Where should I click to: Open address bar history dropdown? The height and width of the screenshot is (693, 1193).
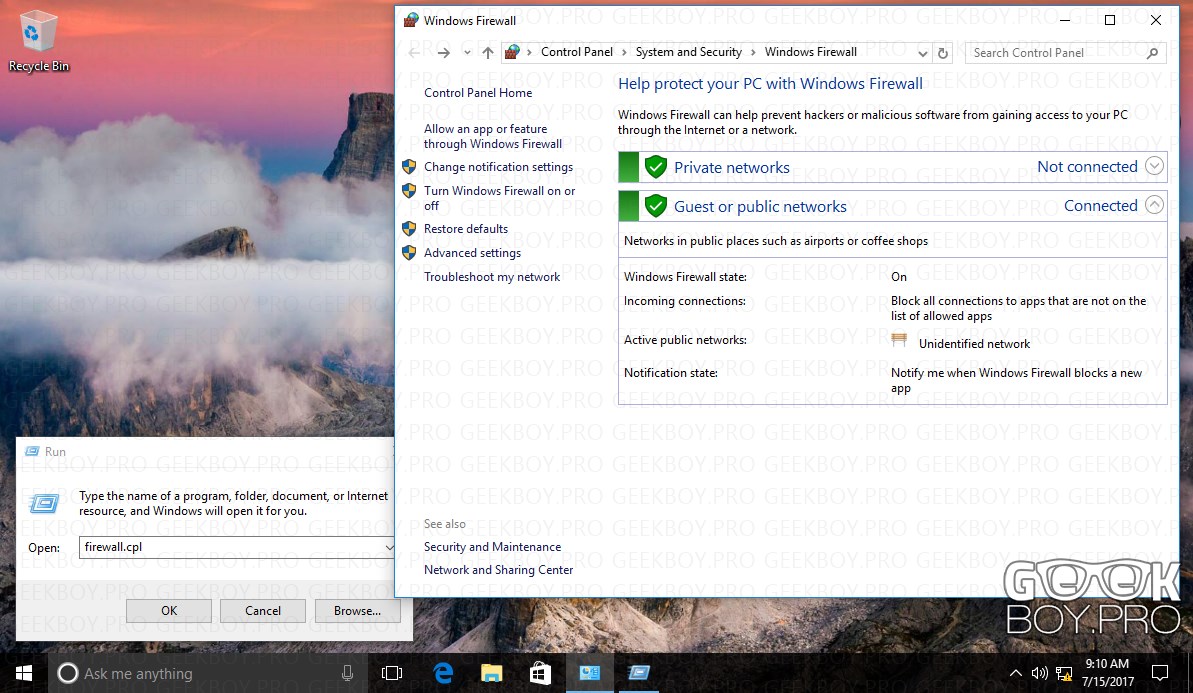[922, 52]
